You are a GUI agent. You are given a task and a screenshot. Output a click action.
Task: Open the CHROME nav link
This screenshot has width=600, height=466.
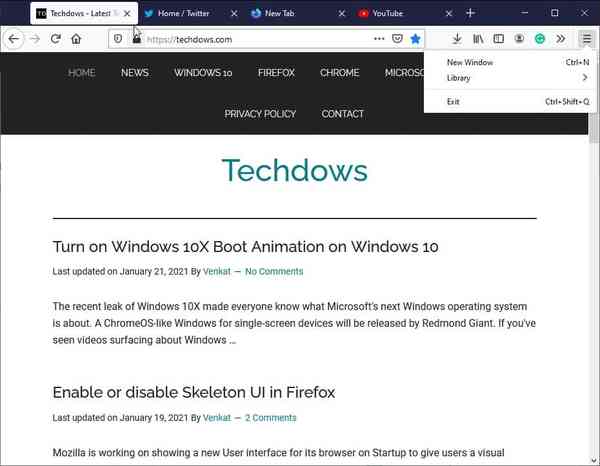339,73
